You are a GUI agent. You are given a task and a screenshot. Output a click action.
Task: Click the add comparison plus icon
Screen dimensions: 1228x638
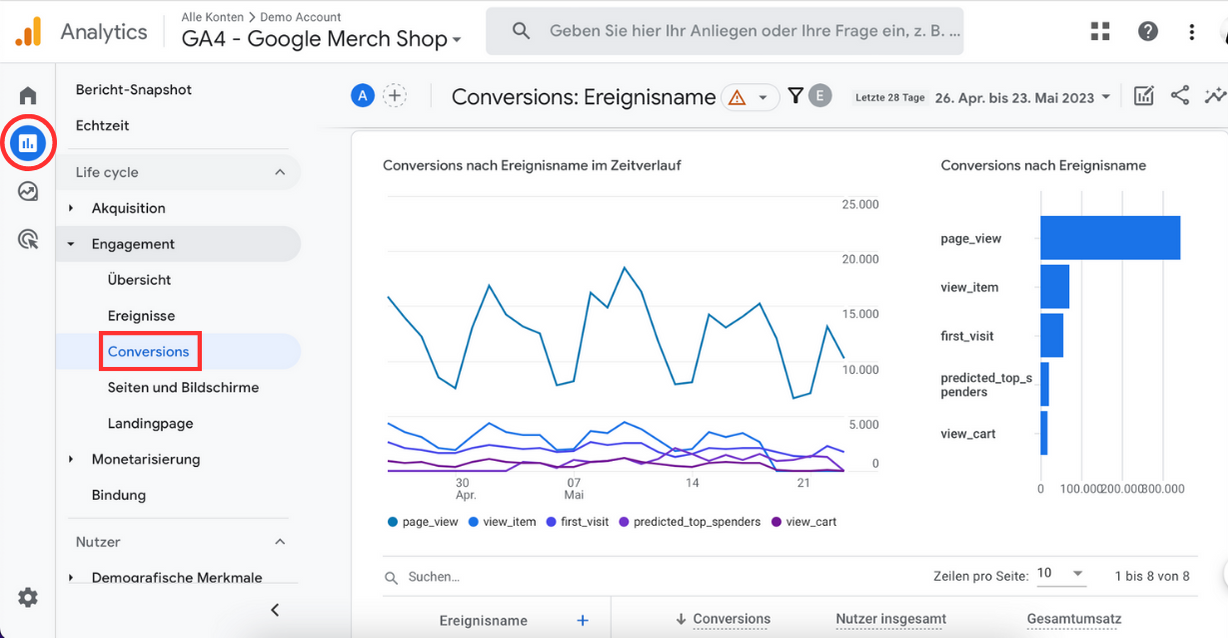click(x=395, y=96)
